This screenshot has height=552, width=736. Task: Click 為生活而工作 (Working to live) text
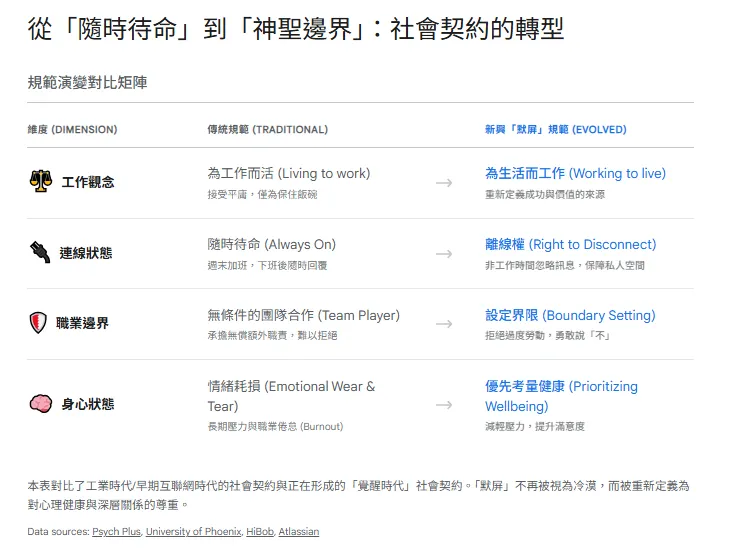(x=575, y=173)
